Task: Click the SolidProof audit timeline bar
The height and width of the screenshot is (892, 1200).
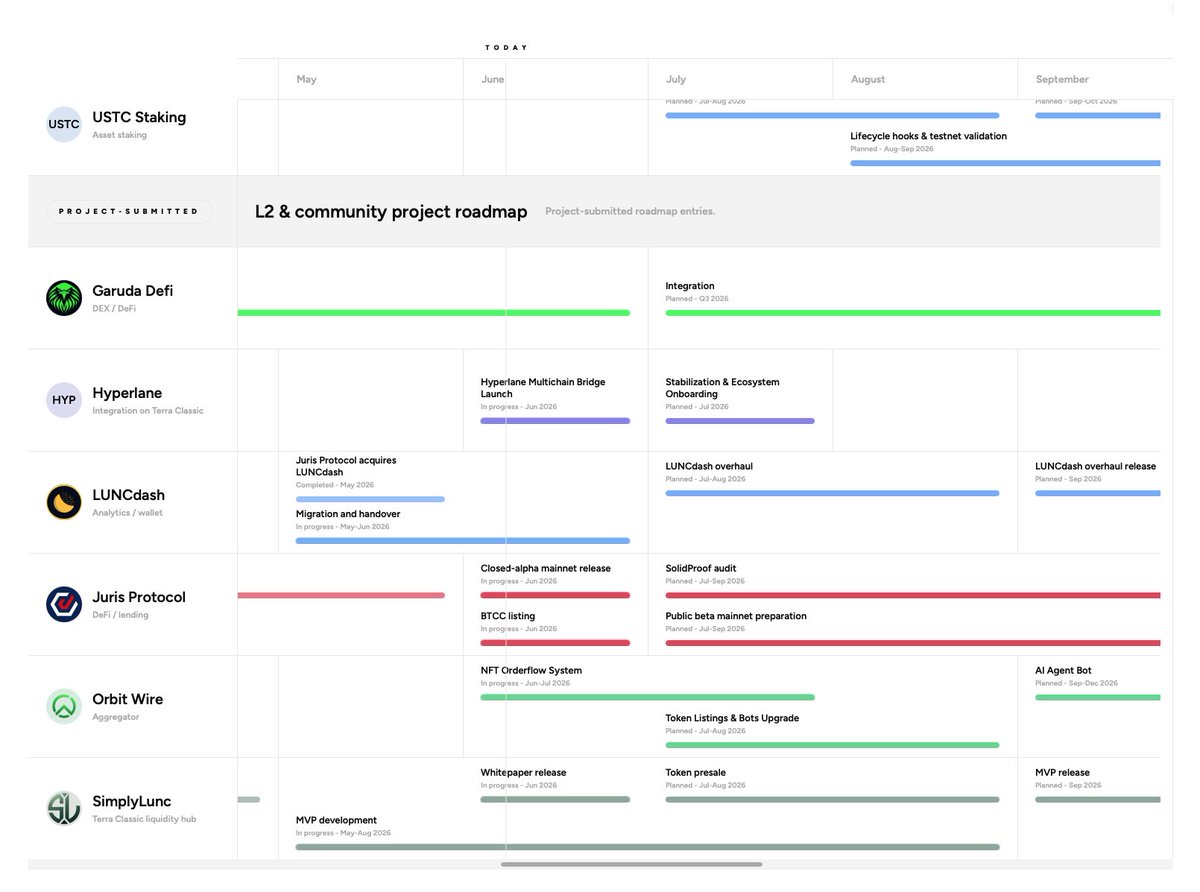Action: (913, 595)
